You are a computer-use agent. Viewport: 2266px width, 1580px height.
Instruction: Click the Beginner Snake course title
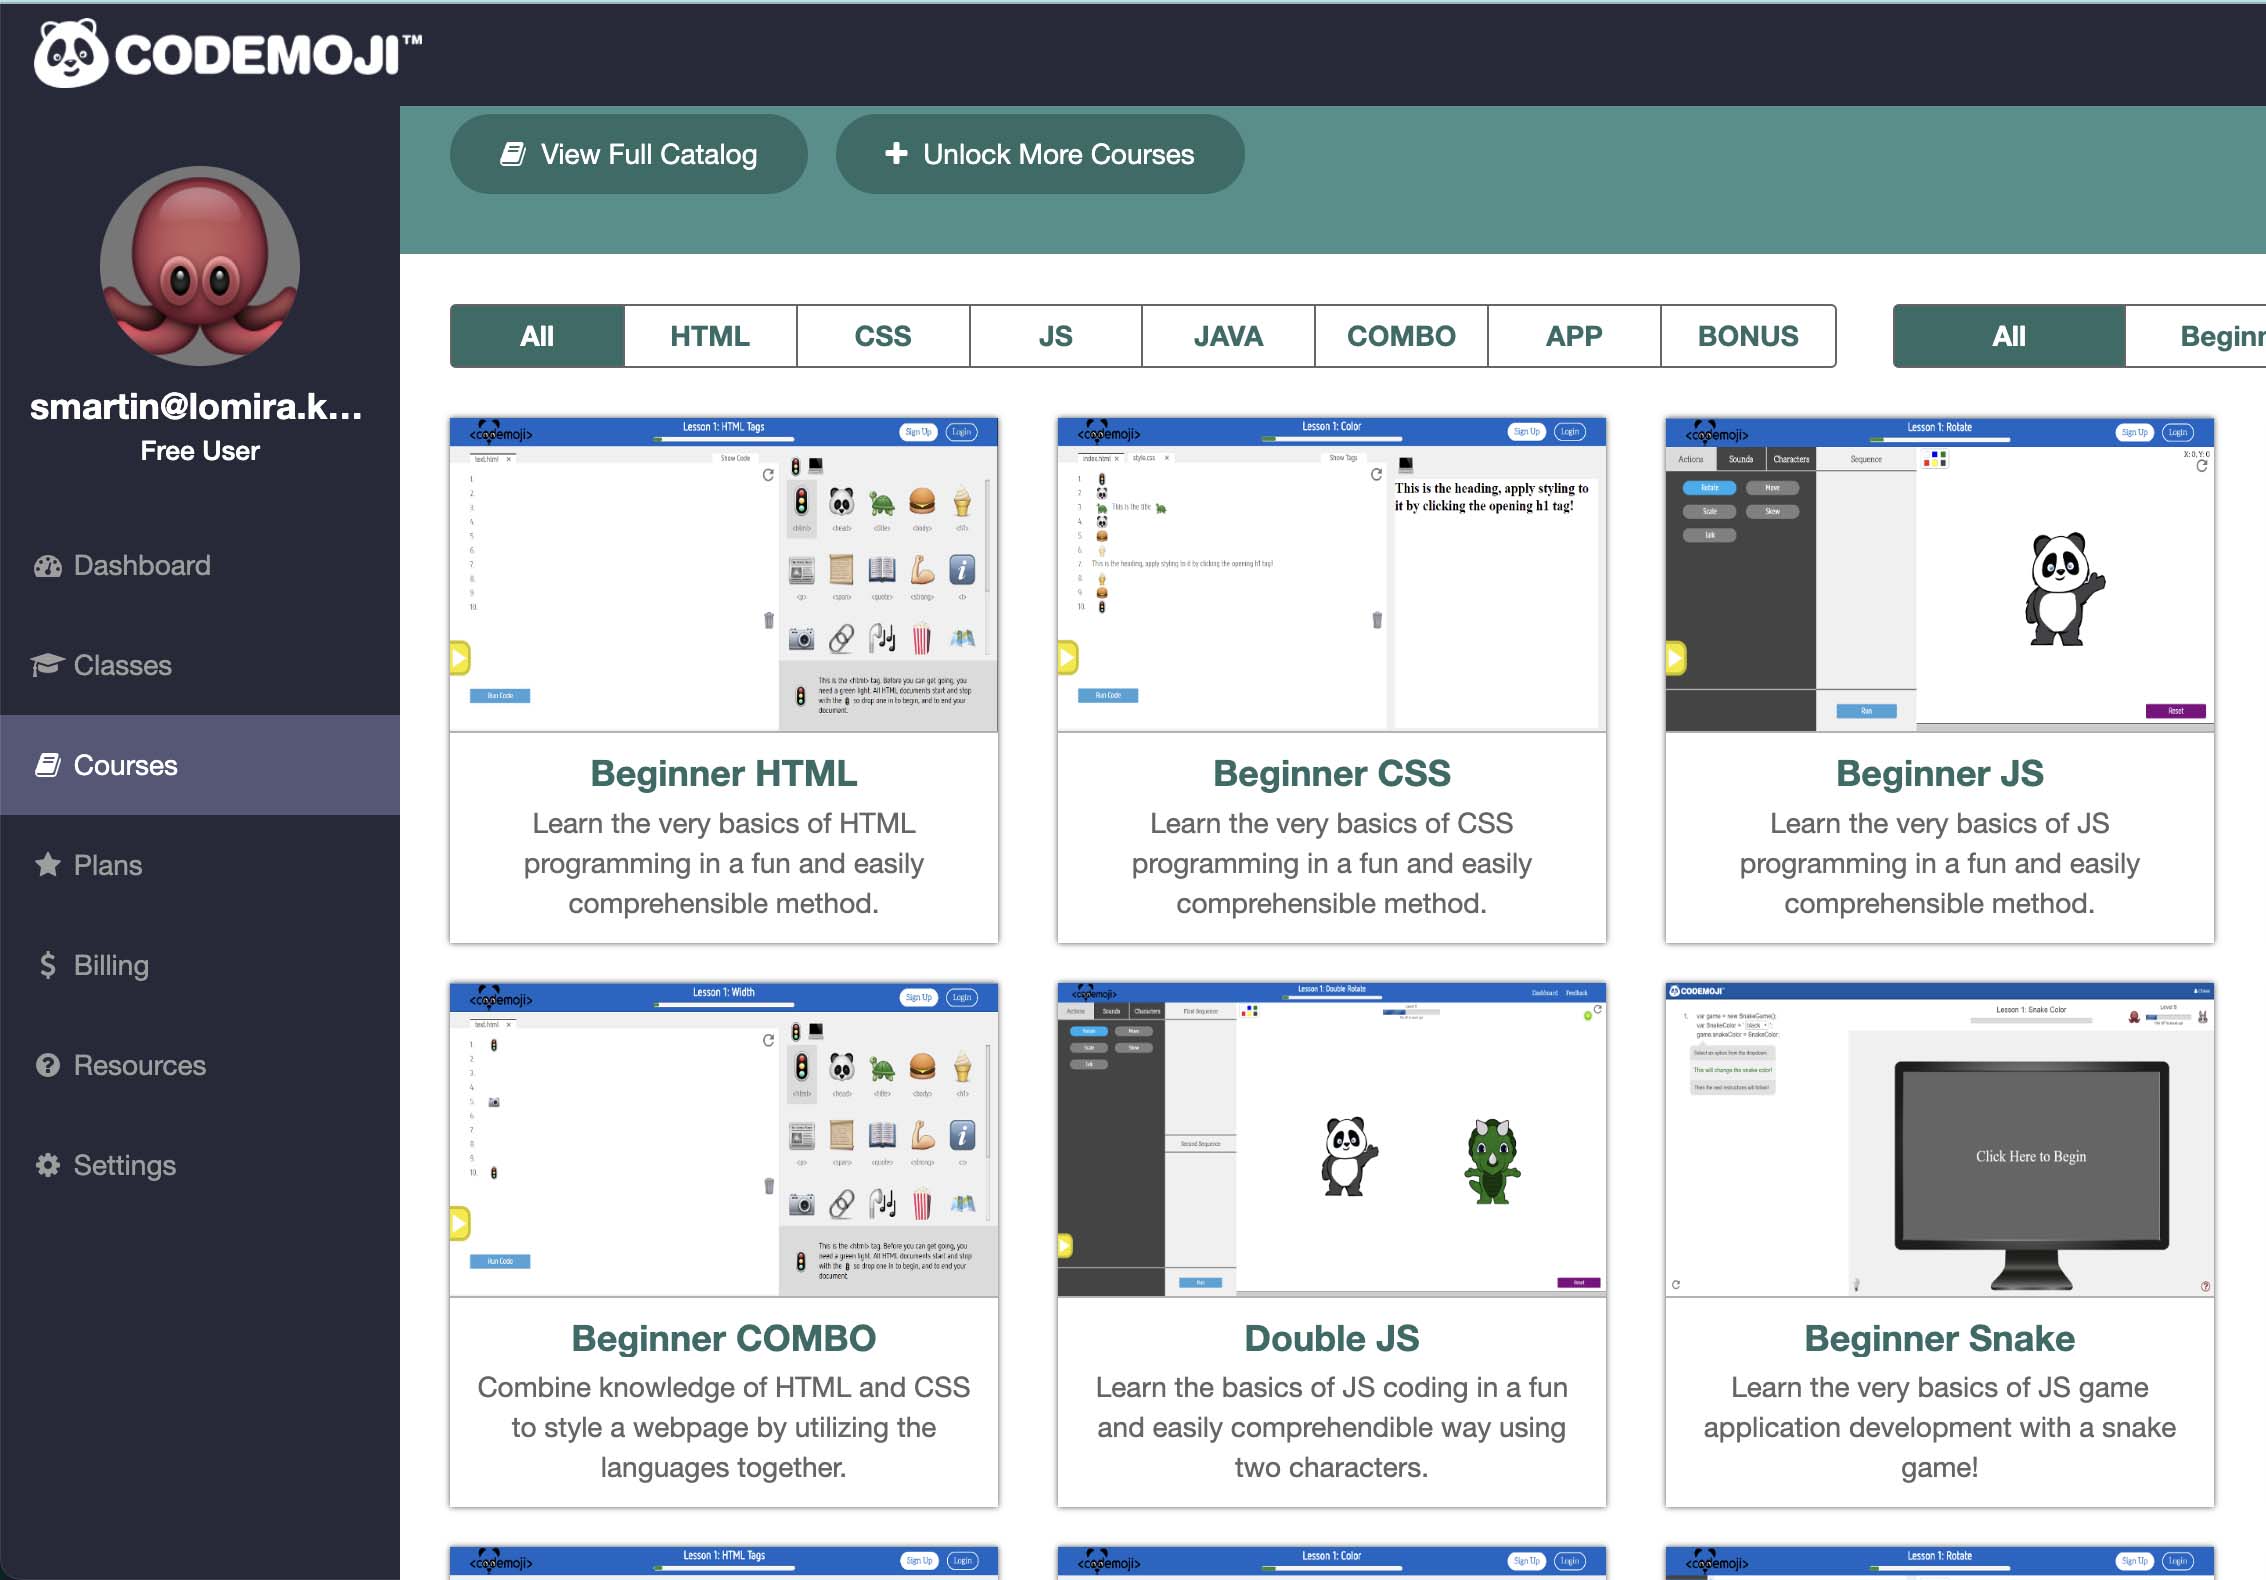tap(1940, 1338)
